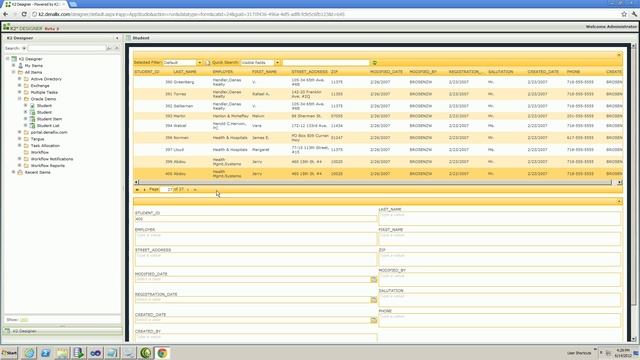Expand Exchange folder

coord(19,85)
